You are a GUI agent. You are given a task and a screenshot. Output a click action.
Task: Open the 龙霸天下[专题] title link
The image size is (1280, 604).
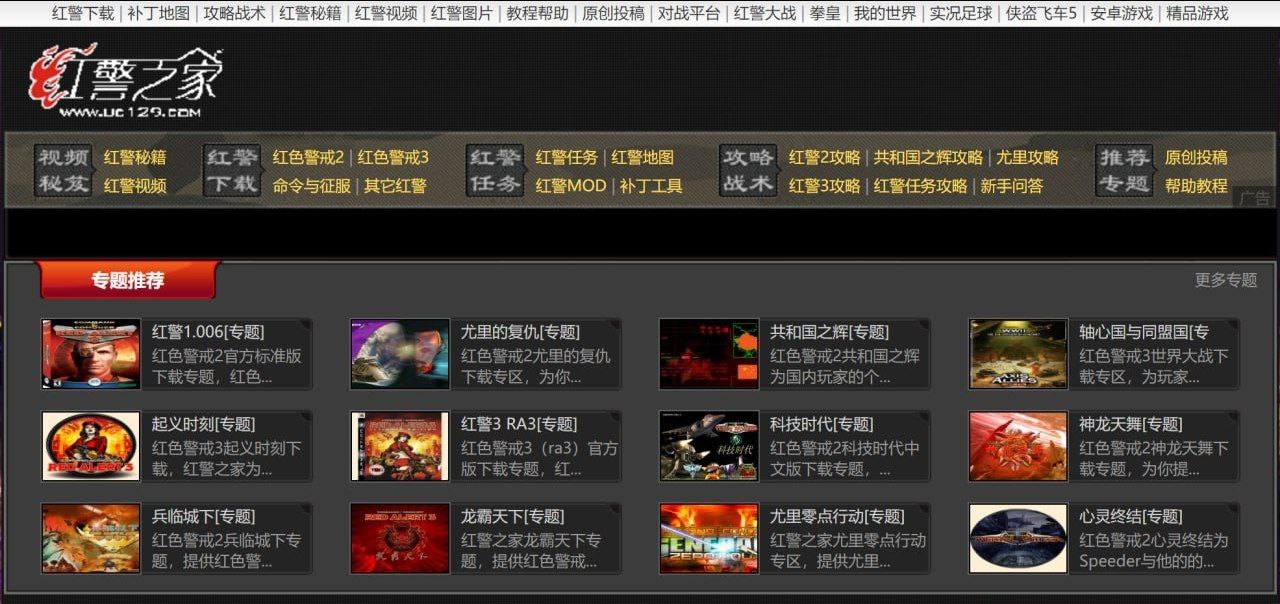[512, 516]
